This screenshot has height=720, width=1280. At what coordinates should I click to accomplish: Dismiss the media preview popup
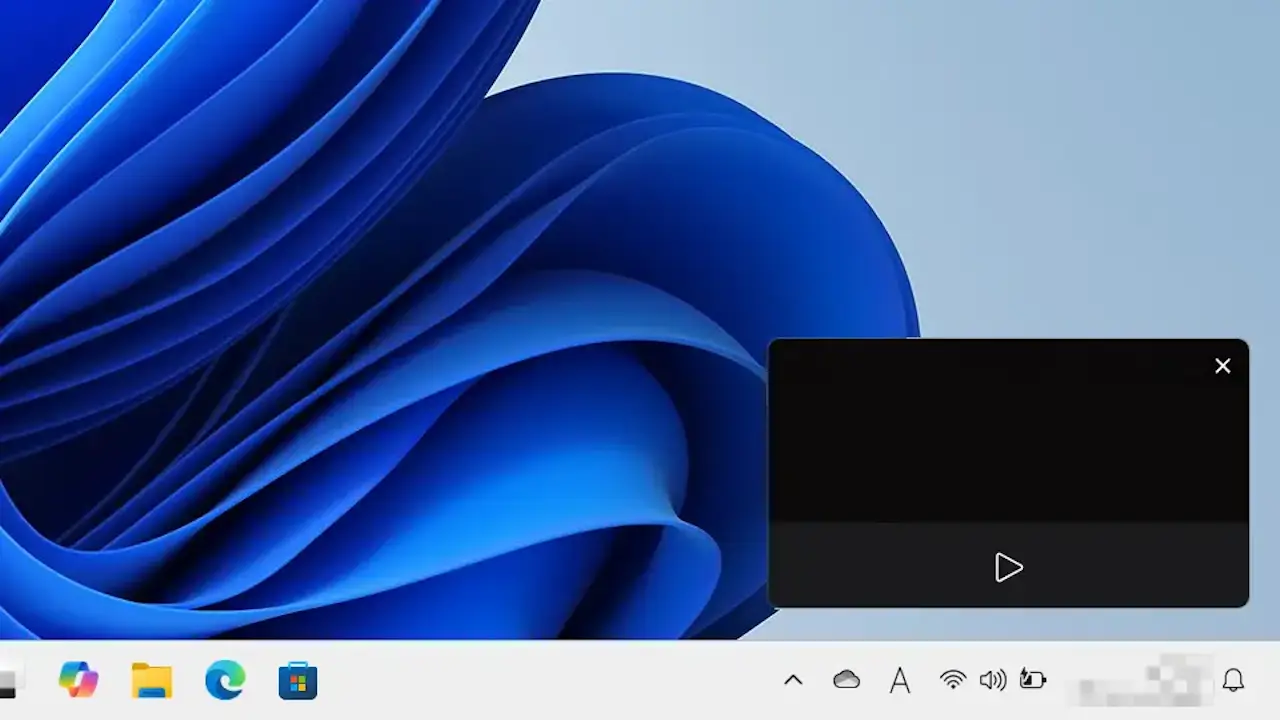tap(1222, 366)
